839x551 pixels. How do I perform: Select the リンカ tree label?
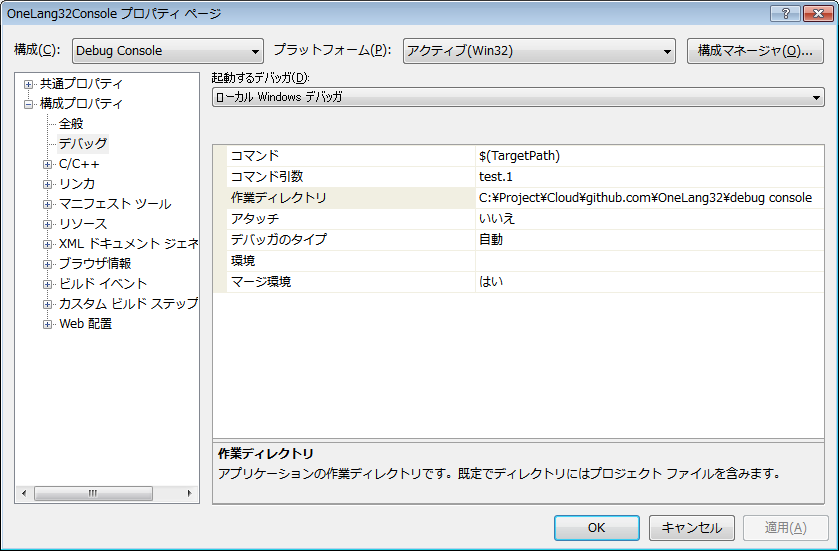[x=77, y=184]
